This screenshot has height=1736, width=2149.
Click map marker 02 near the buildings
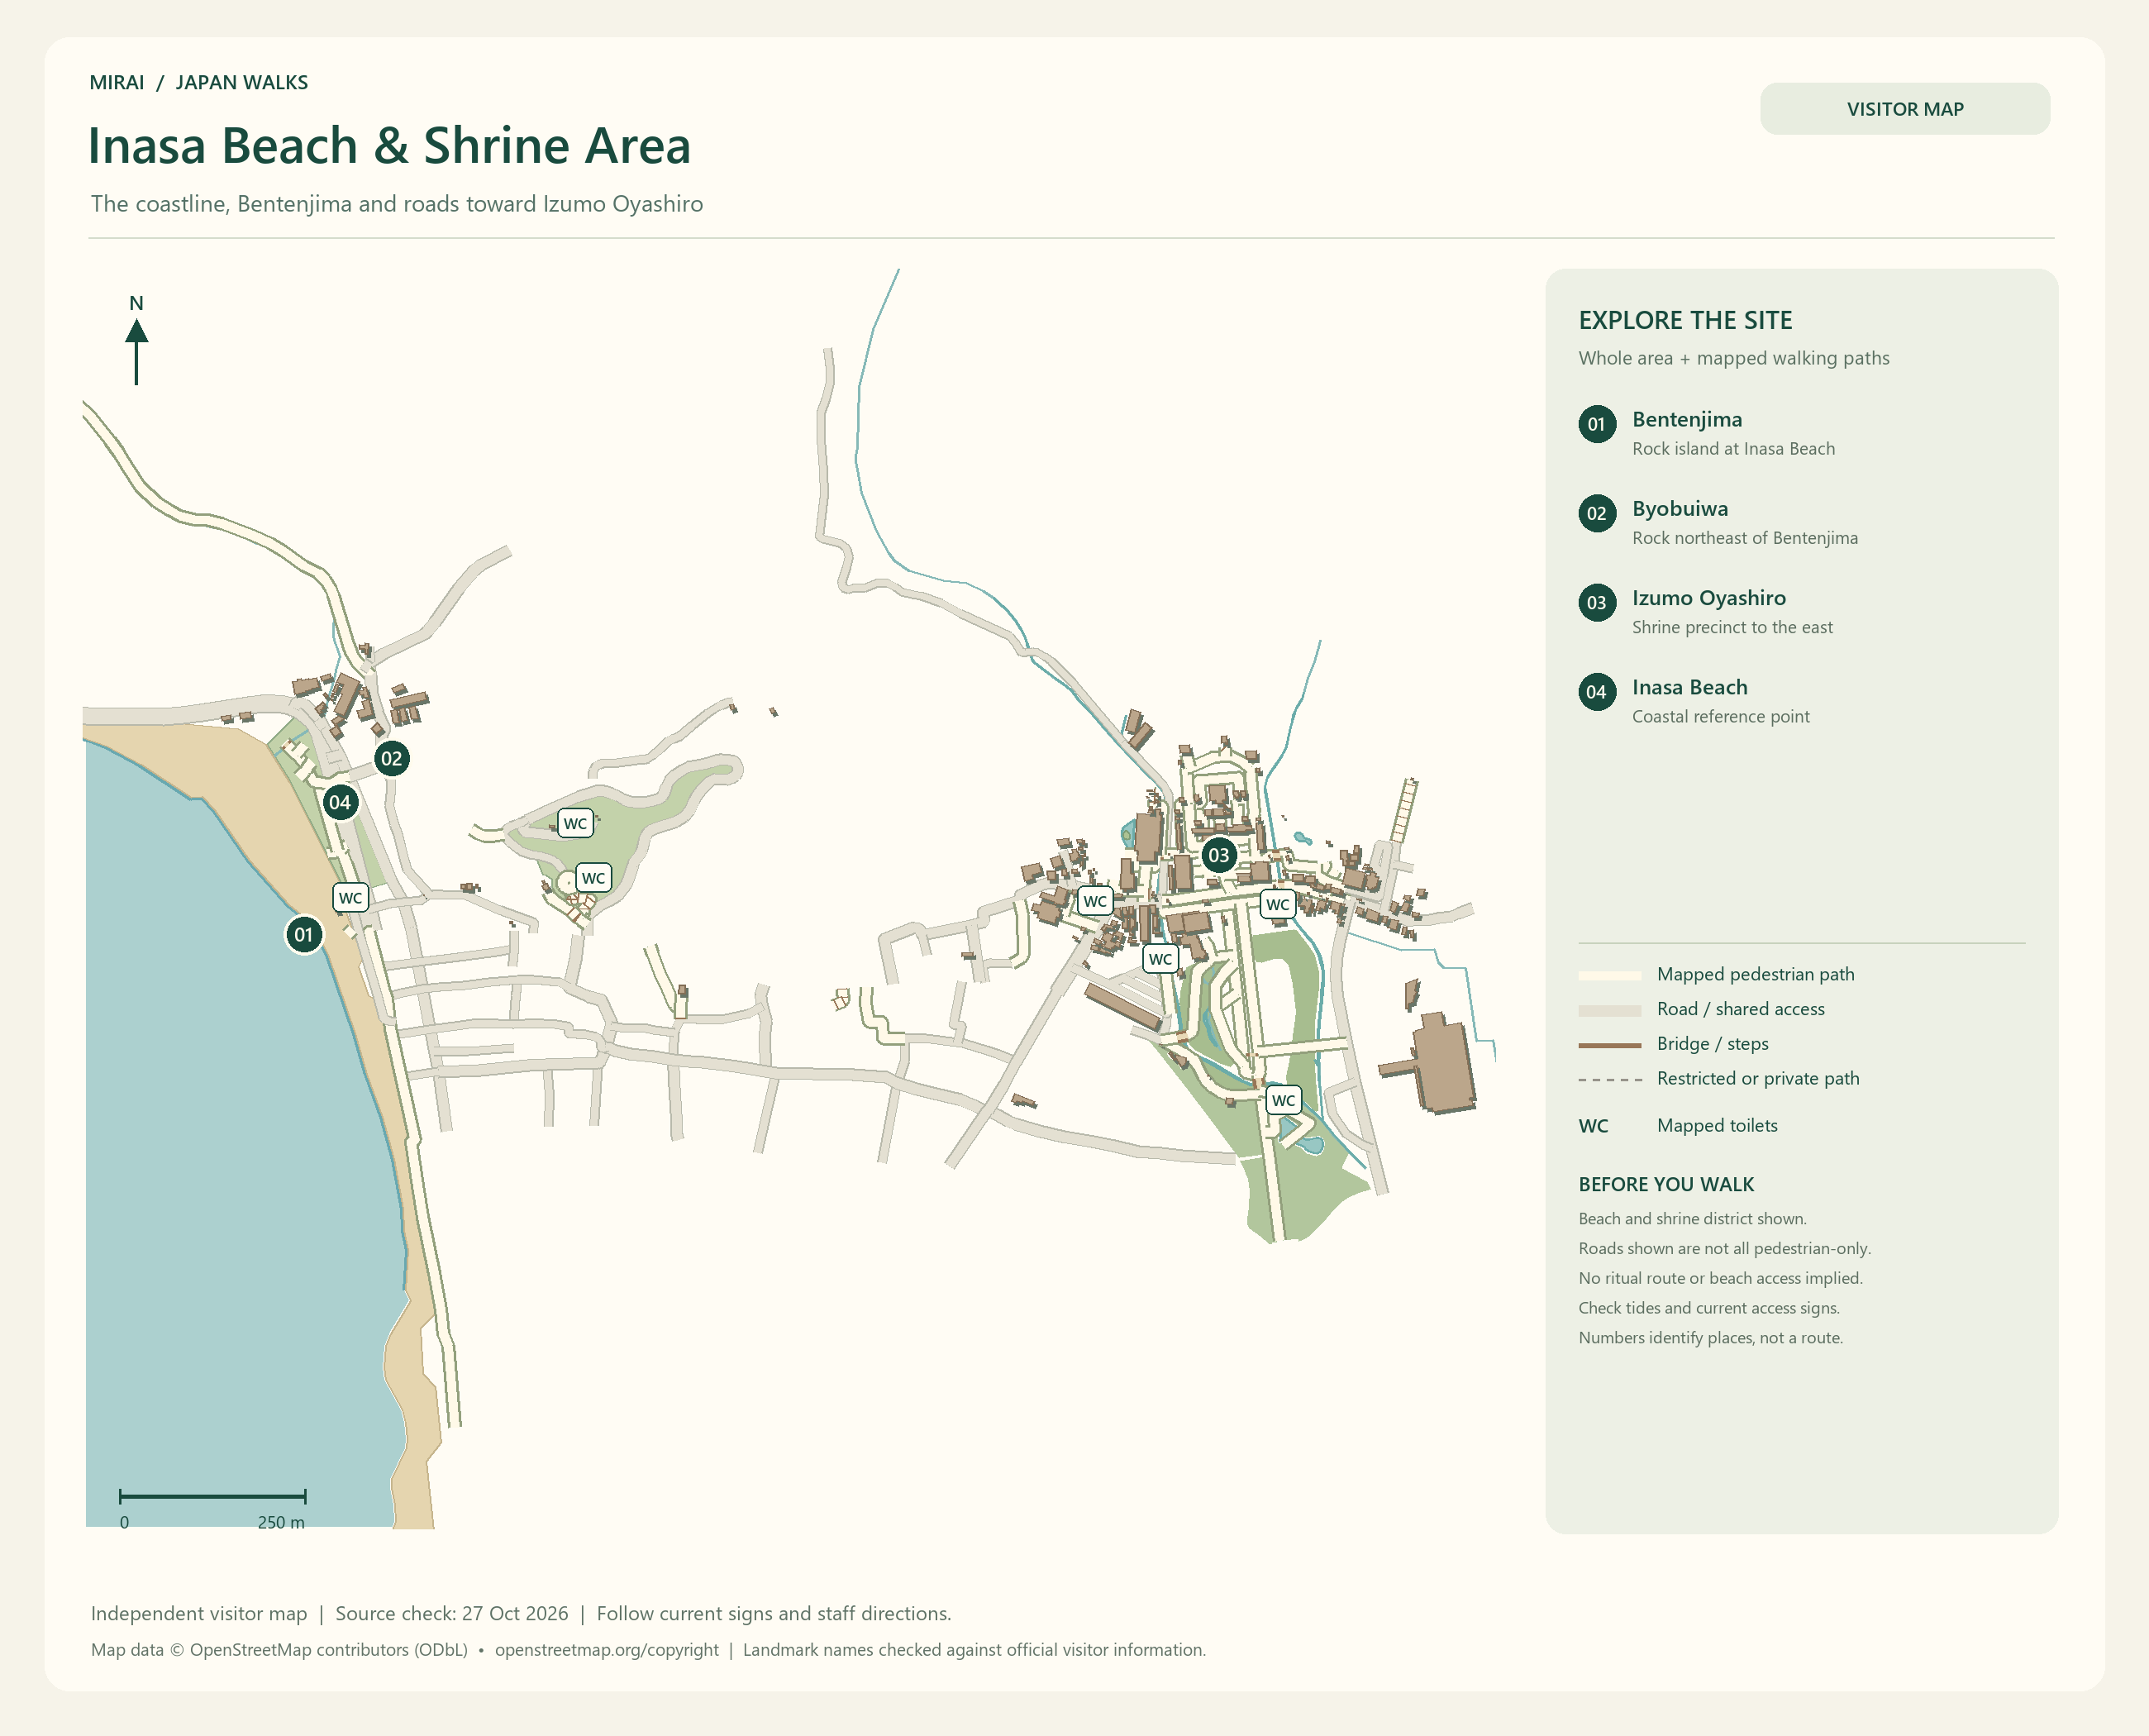[x=391, y=758]
